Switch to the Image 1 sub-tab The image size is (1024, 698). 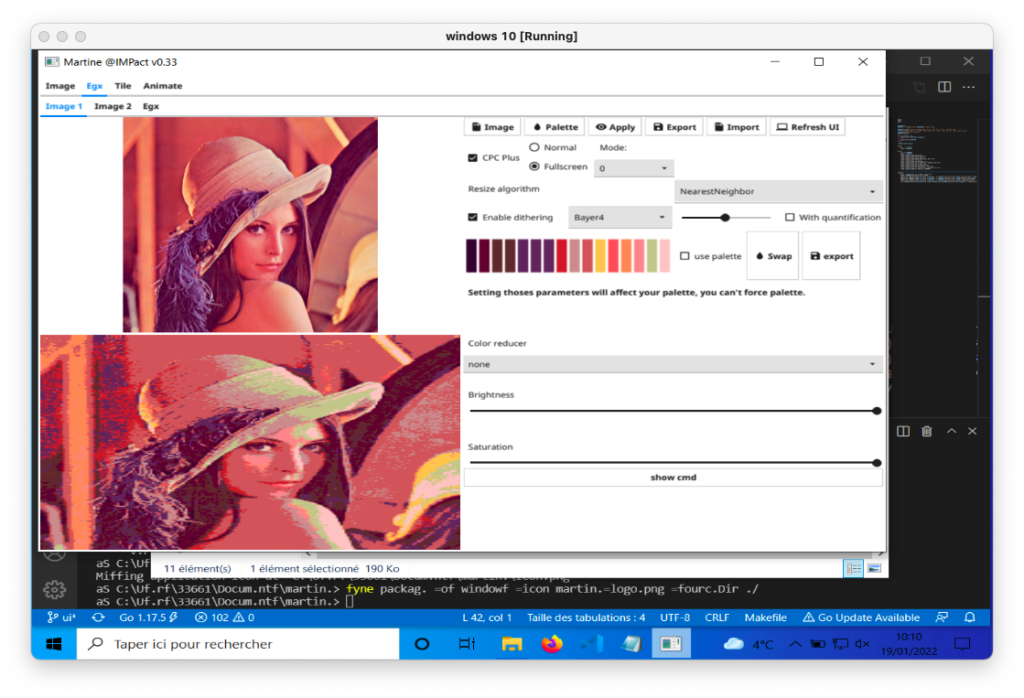click(x=63, y=106)
